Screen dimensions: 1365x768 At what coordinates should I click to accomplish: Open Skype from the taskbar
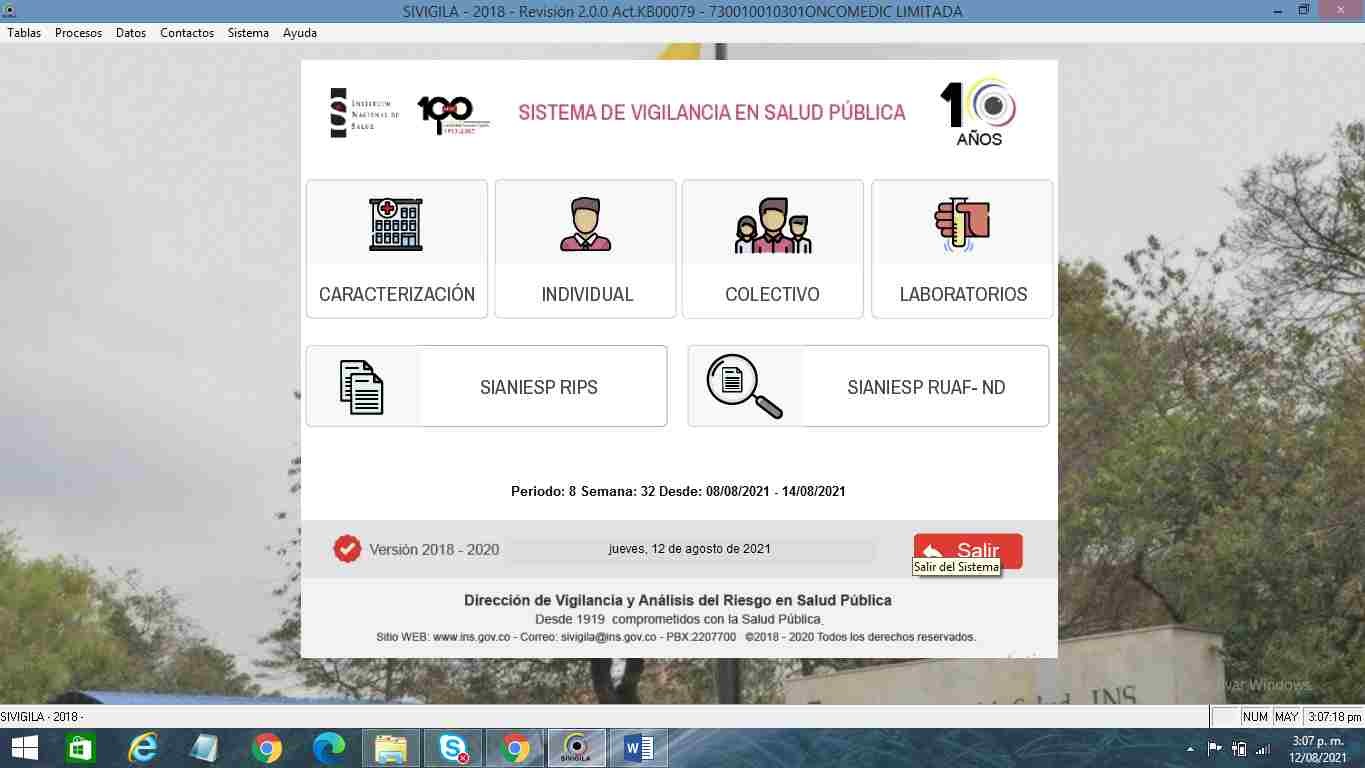pyautogui.click(x=453, y=748)
